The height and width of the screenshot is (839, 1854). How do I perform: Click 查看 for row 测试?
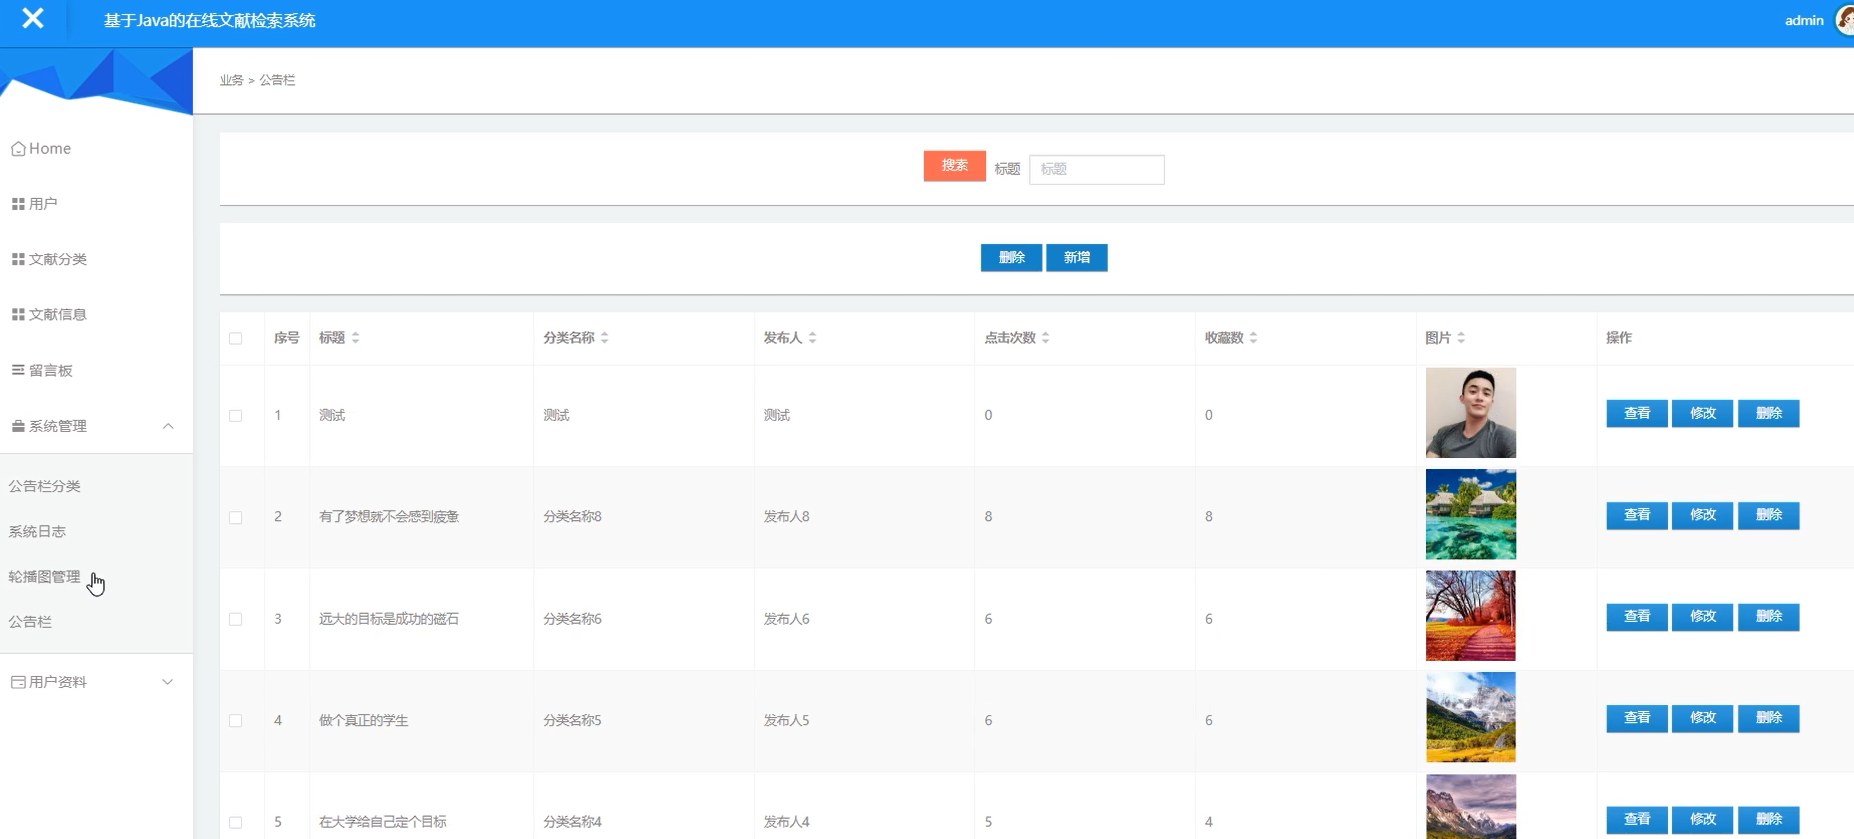click(x=1637, y=414)
